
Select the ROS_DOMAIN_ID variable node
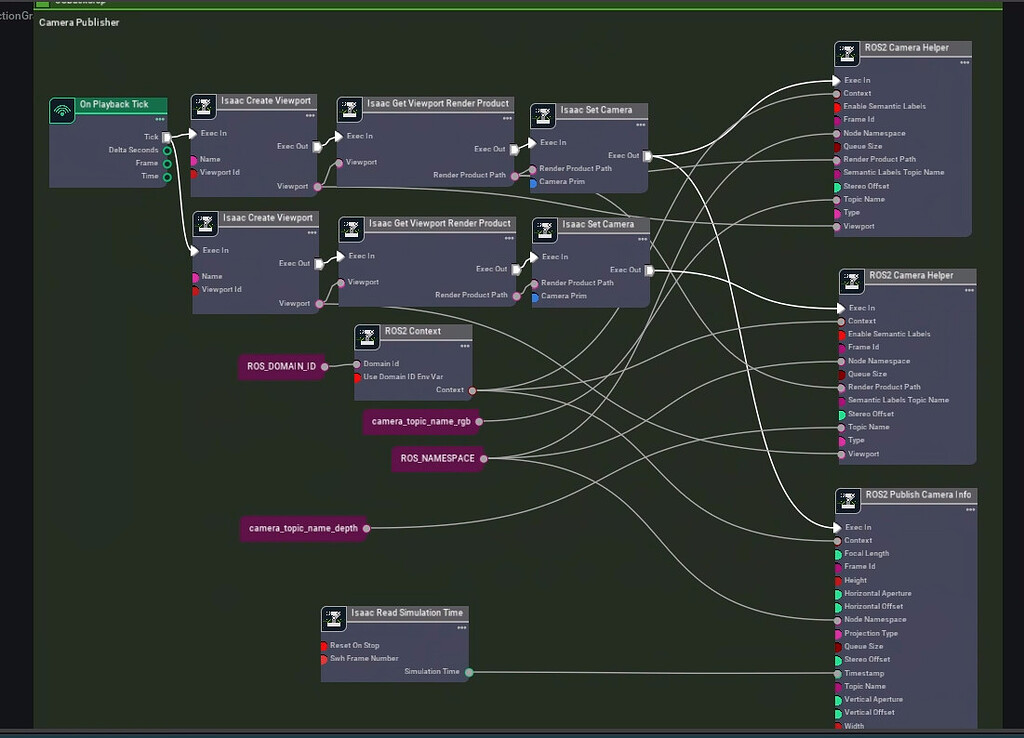coord(284,367)
